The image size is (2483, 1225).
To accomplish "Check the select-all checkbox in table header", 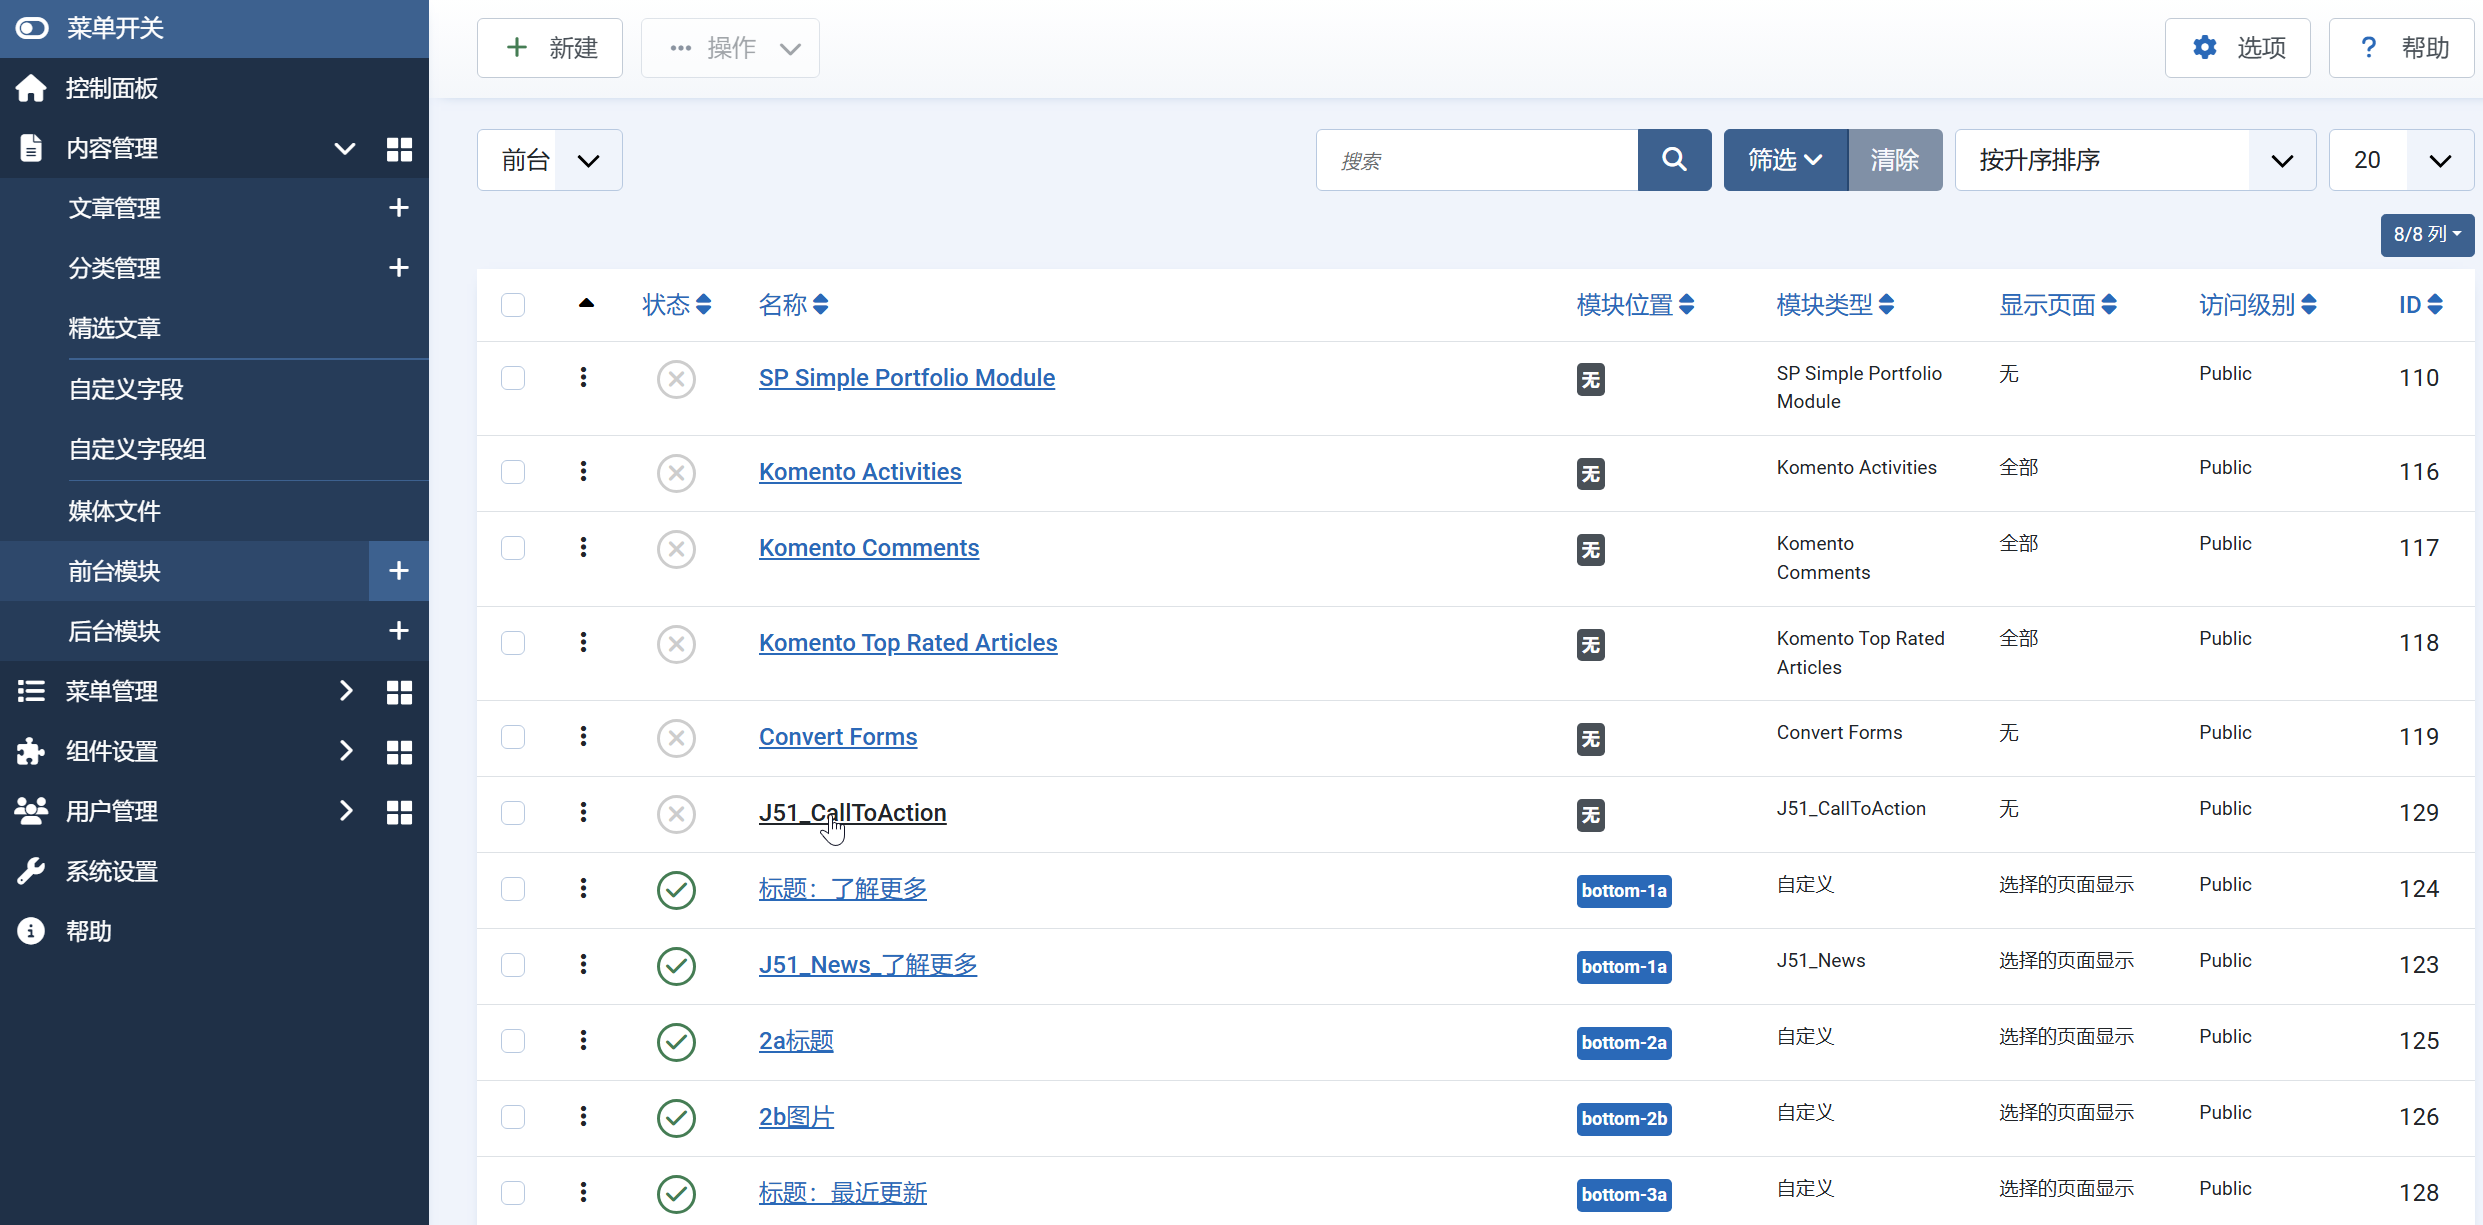I will pos(513,305).
